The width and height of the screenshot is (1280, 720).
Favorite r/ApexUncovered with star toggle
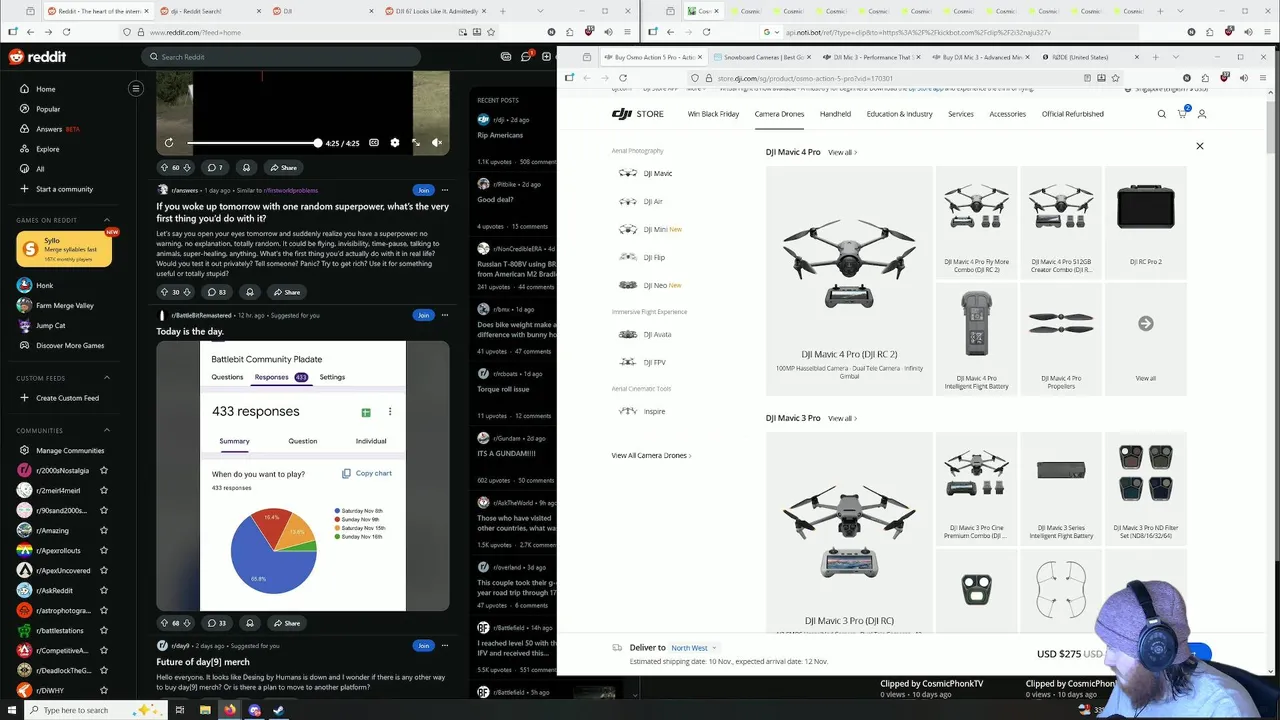104,570
